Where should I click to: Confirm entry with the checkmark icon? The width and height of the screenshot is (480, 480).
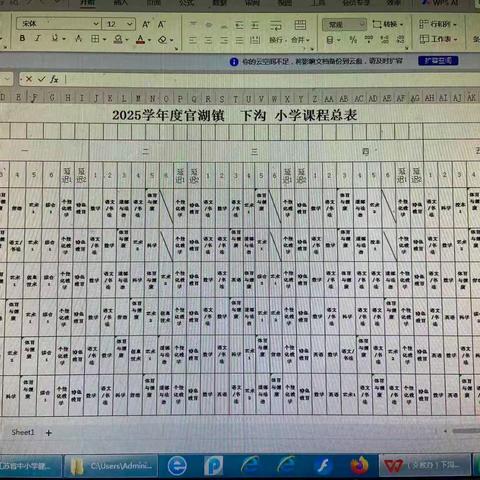[42, 79]
